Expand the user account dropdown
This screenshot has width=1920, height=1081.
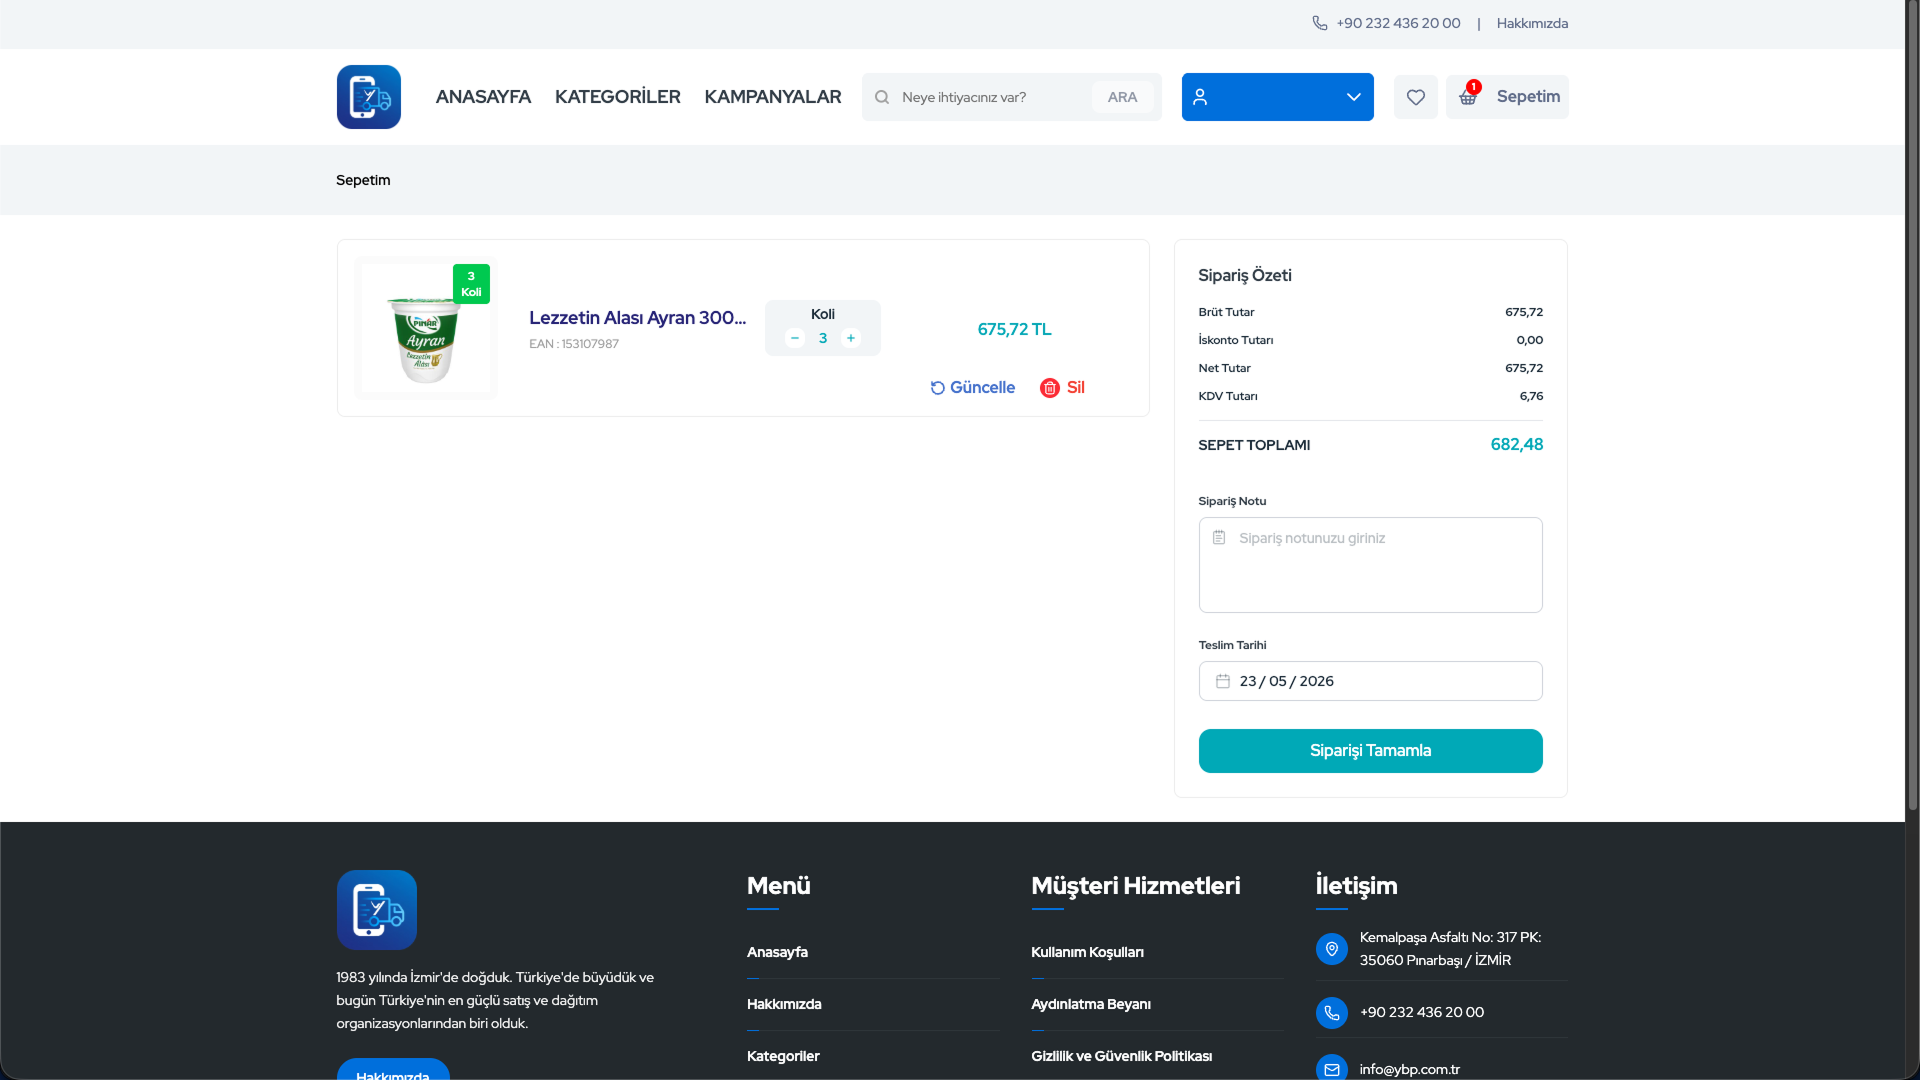(1277, 97)
